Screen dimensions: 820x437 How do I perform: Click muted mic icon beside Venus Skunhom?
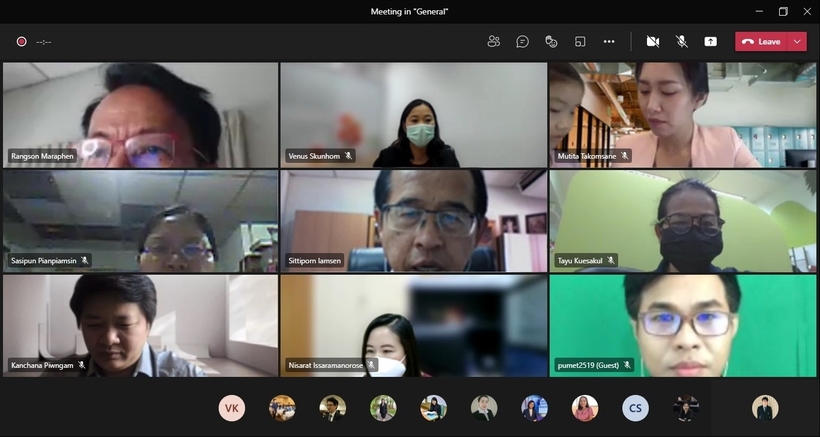[x=348, y=156]
